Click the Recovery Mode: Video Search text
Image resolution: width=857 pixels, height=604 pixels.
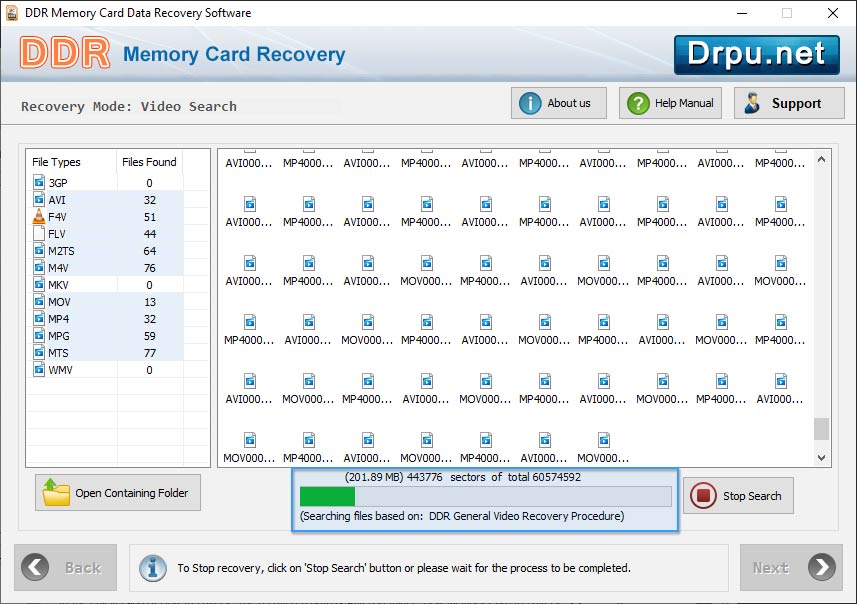(129, 106)
